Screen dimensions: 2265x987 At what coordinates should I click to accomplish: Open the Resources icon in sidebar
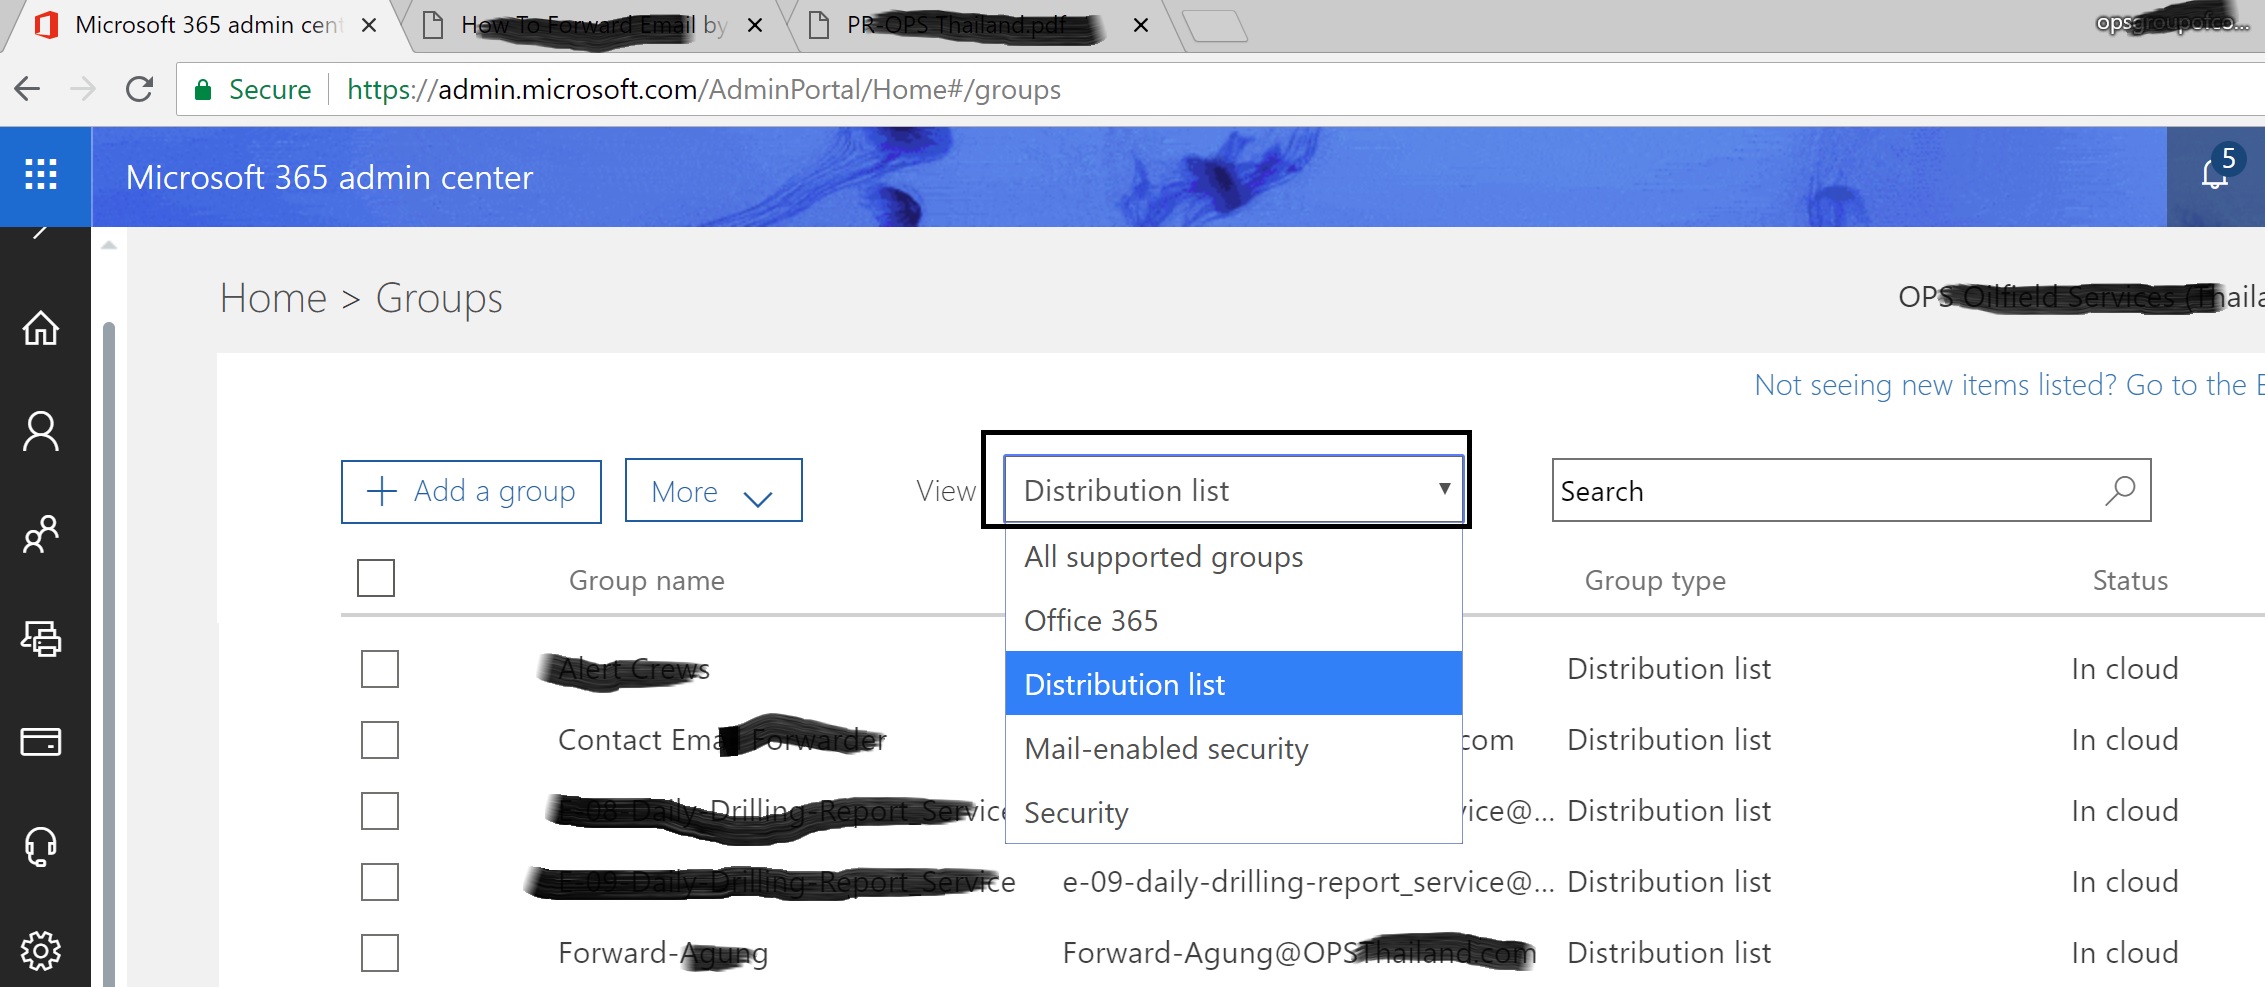41,638
